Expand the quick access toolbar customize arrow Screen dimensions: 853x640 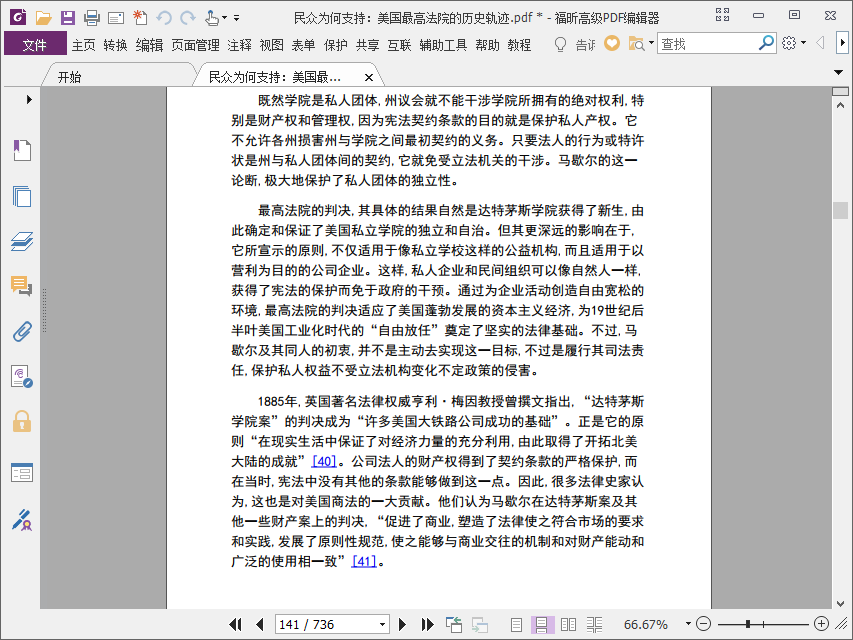237,18
